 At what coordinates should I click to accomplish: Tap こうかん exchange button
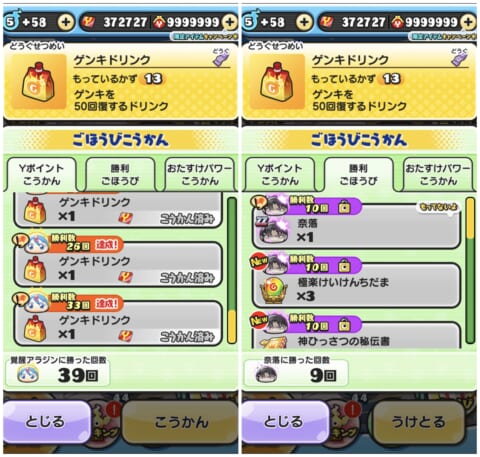click(181, 422)
